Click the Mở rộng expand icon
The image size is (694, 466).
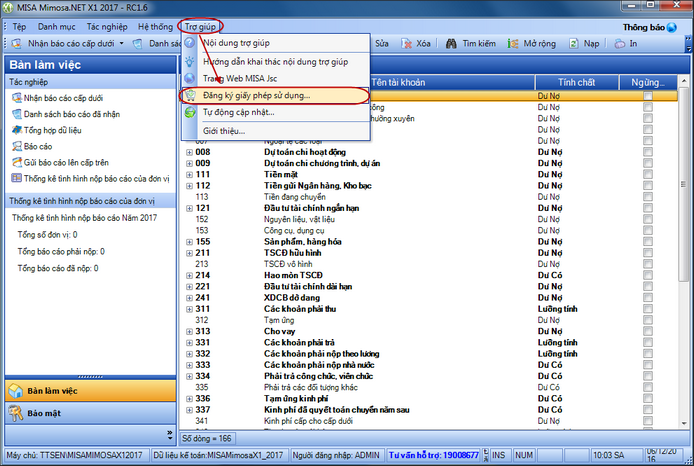(x=513, y=43)
